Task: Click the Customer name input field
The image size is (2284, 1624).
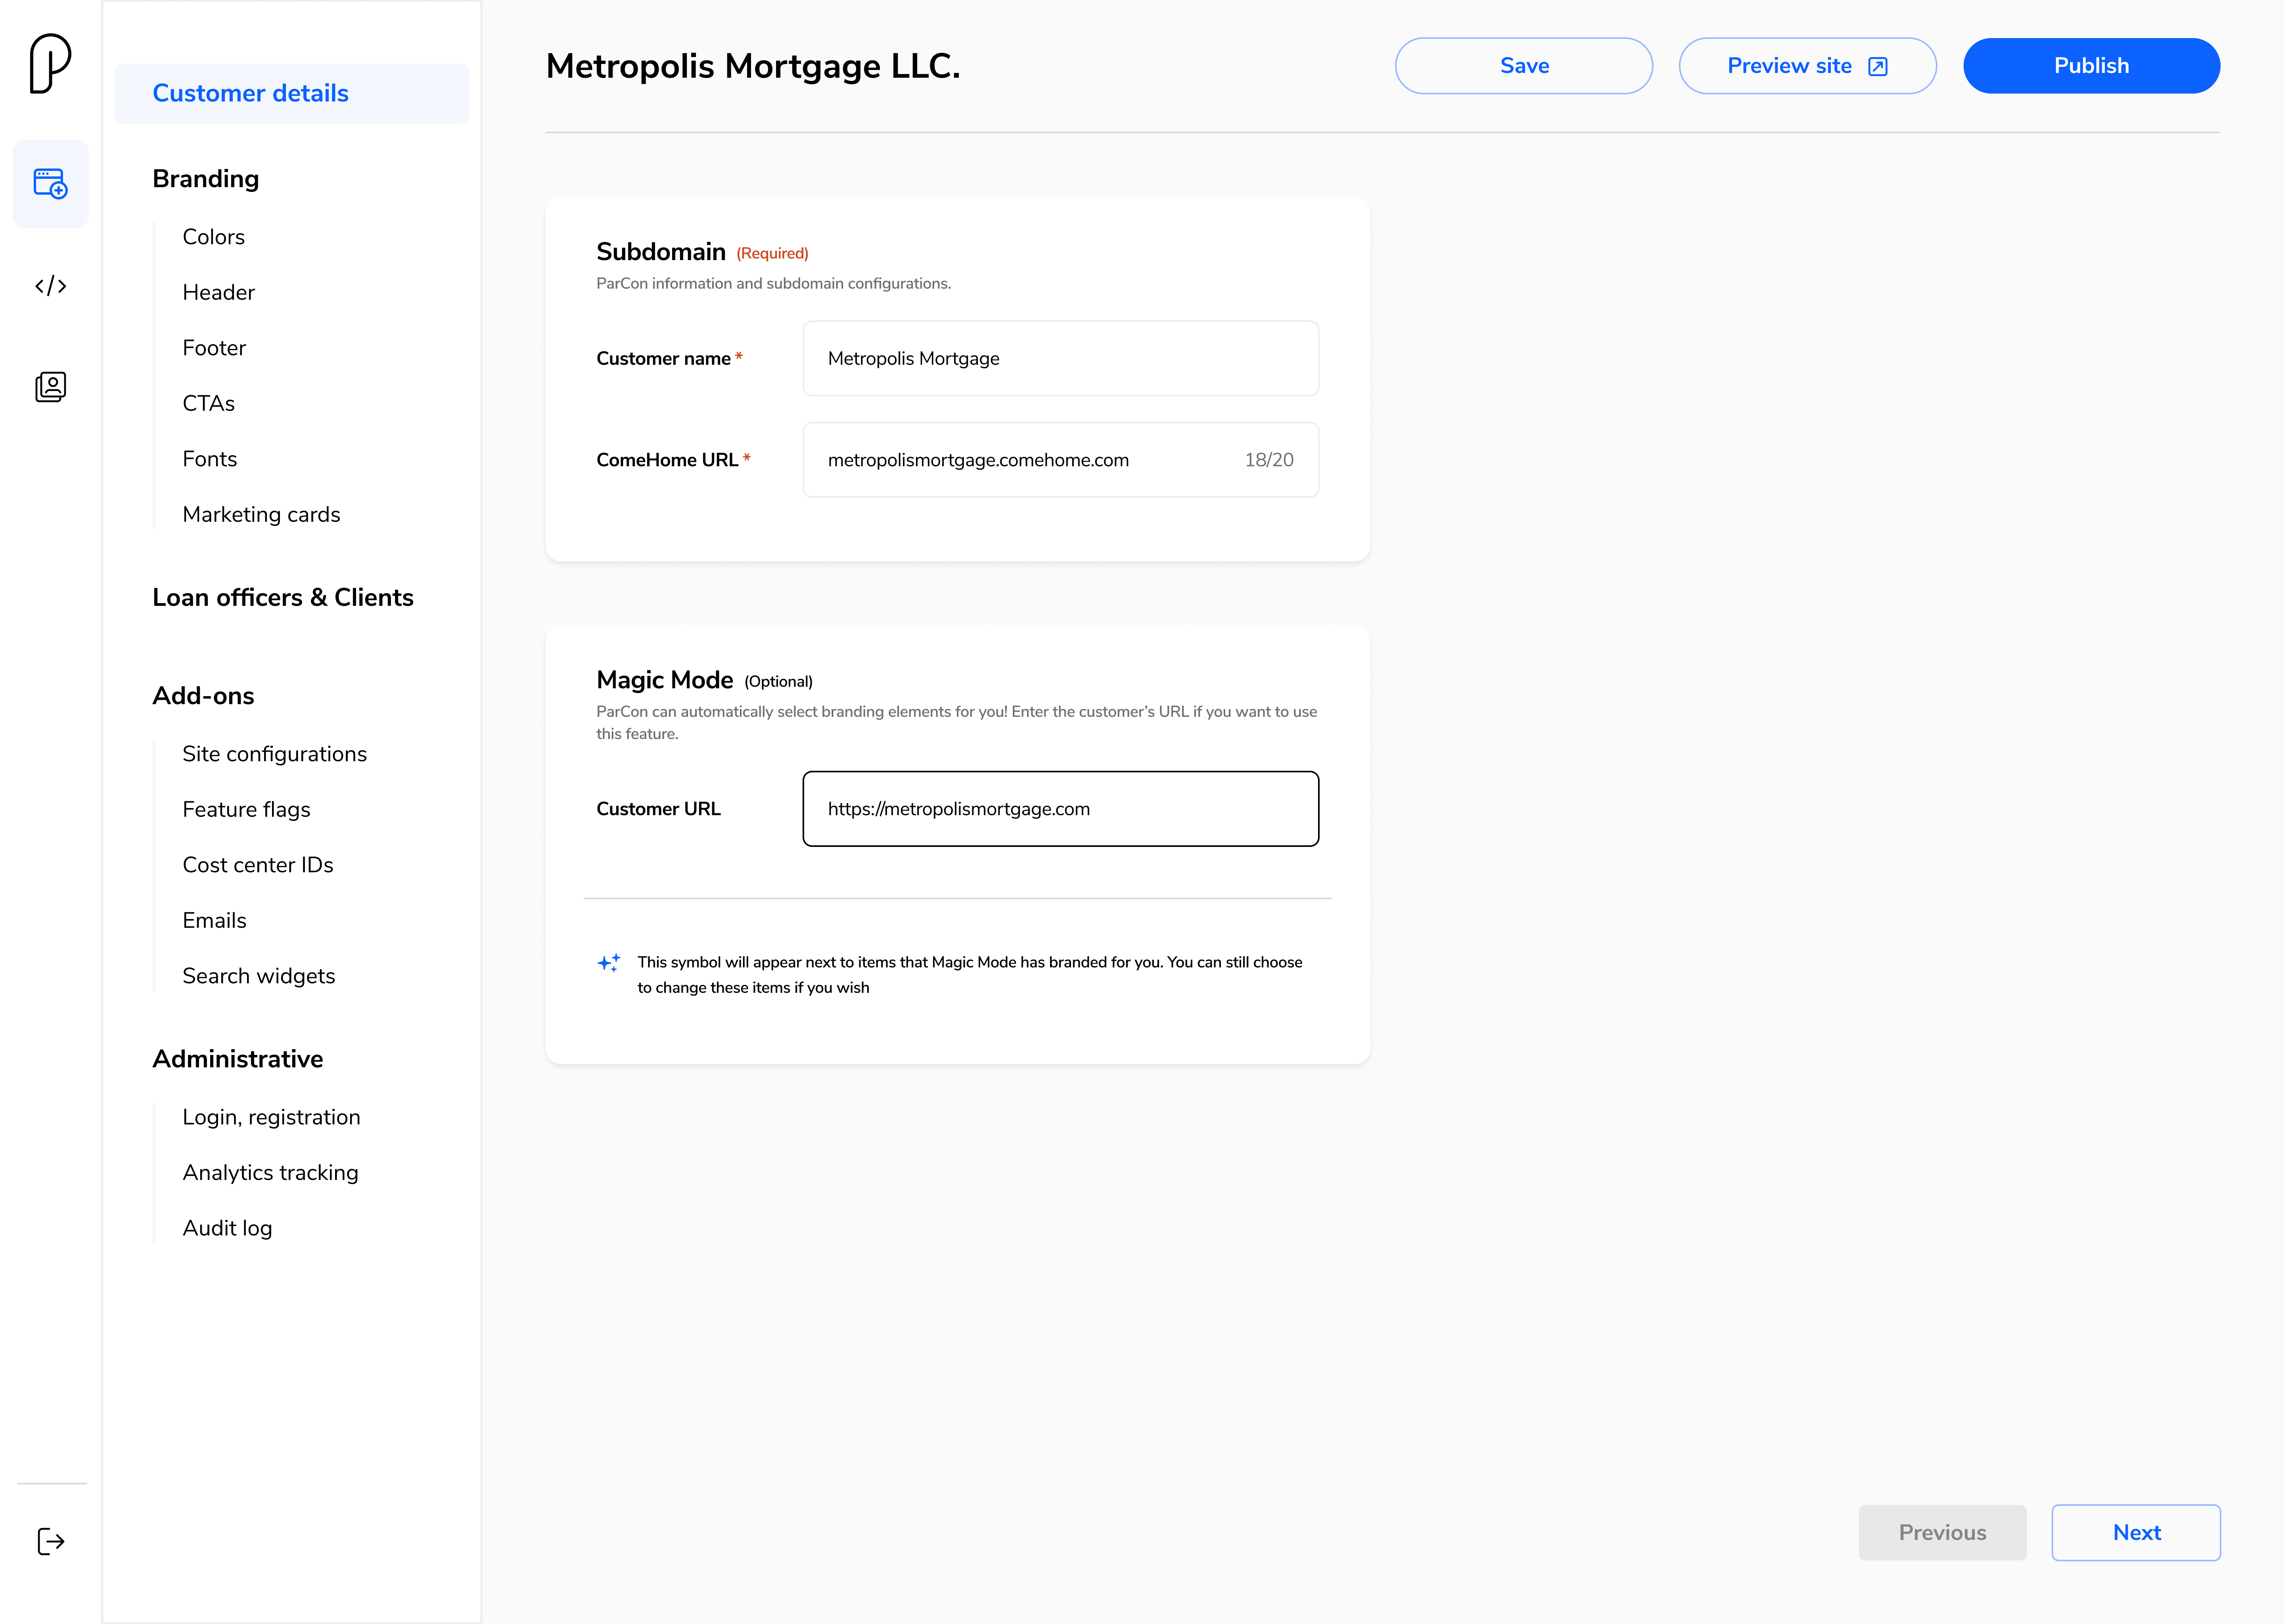Action: [1060, 359]
